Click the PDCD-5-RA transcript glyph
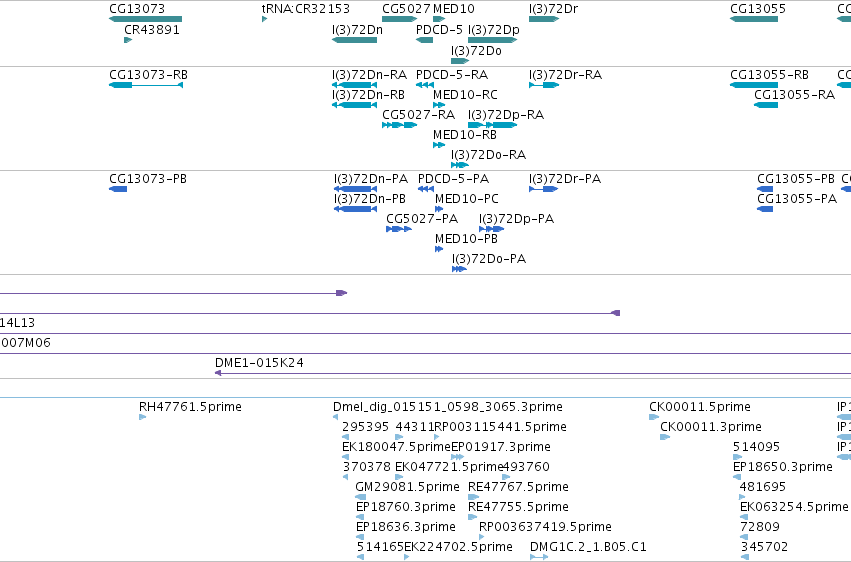 pos(425,85)
